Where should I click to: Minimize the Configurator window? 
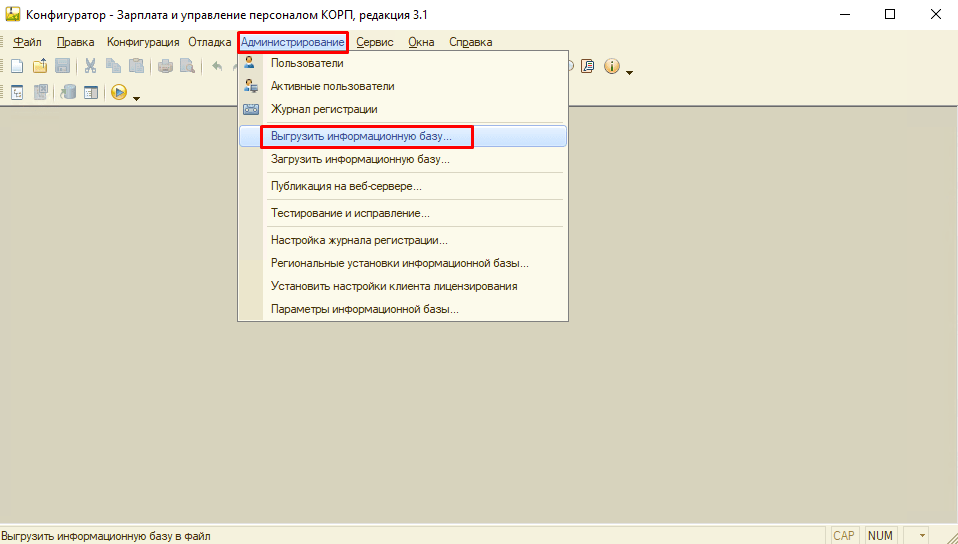tap(845, 15)
